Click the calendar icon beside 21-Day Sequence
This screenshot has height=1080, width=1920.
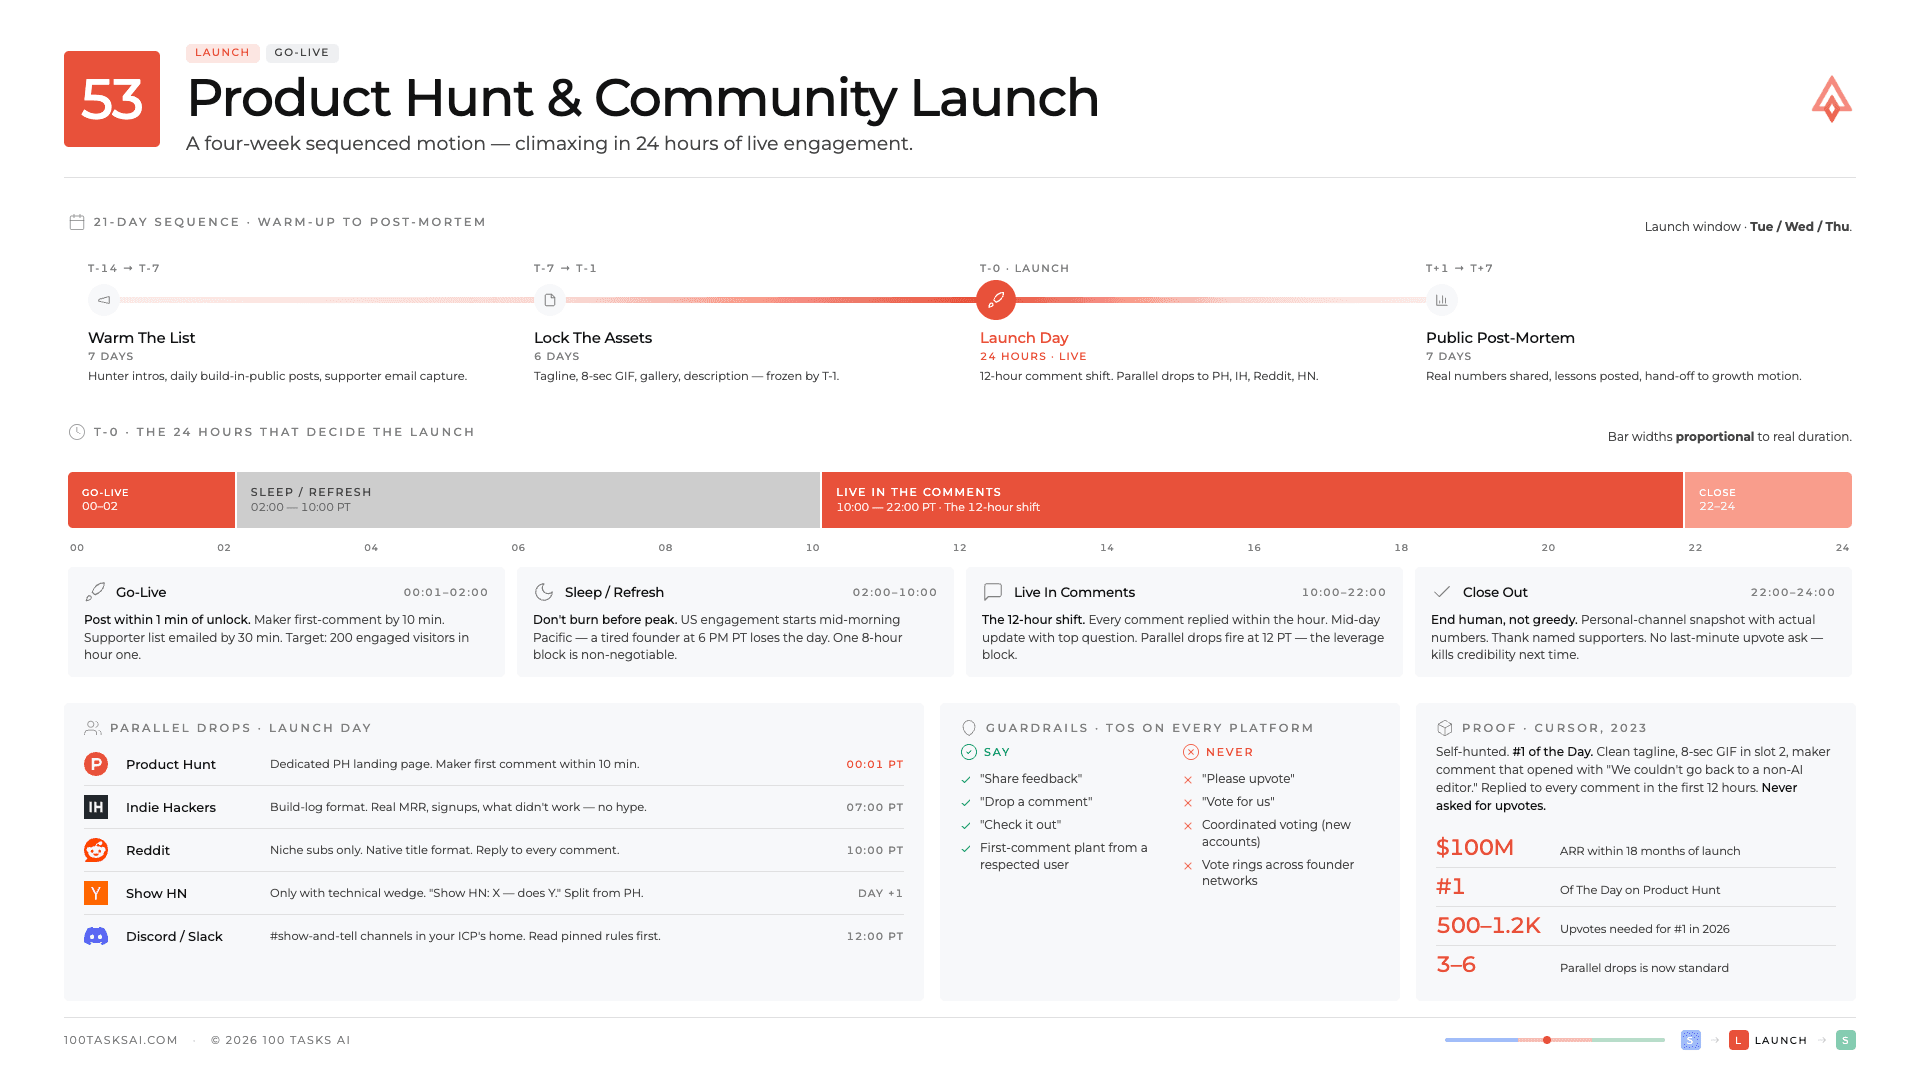77,222
